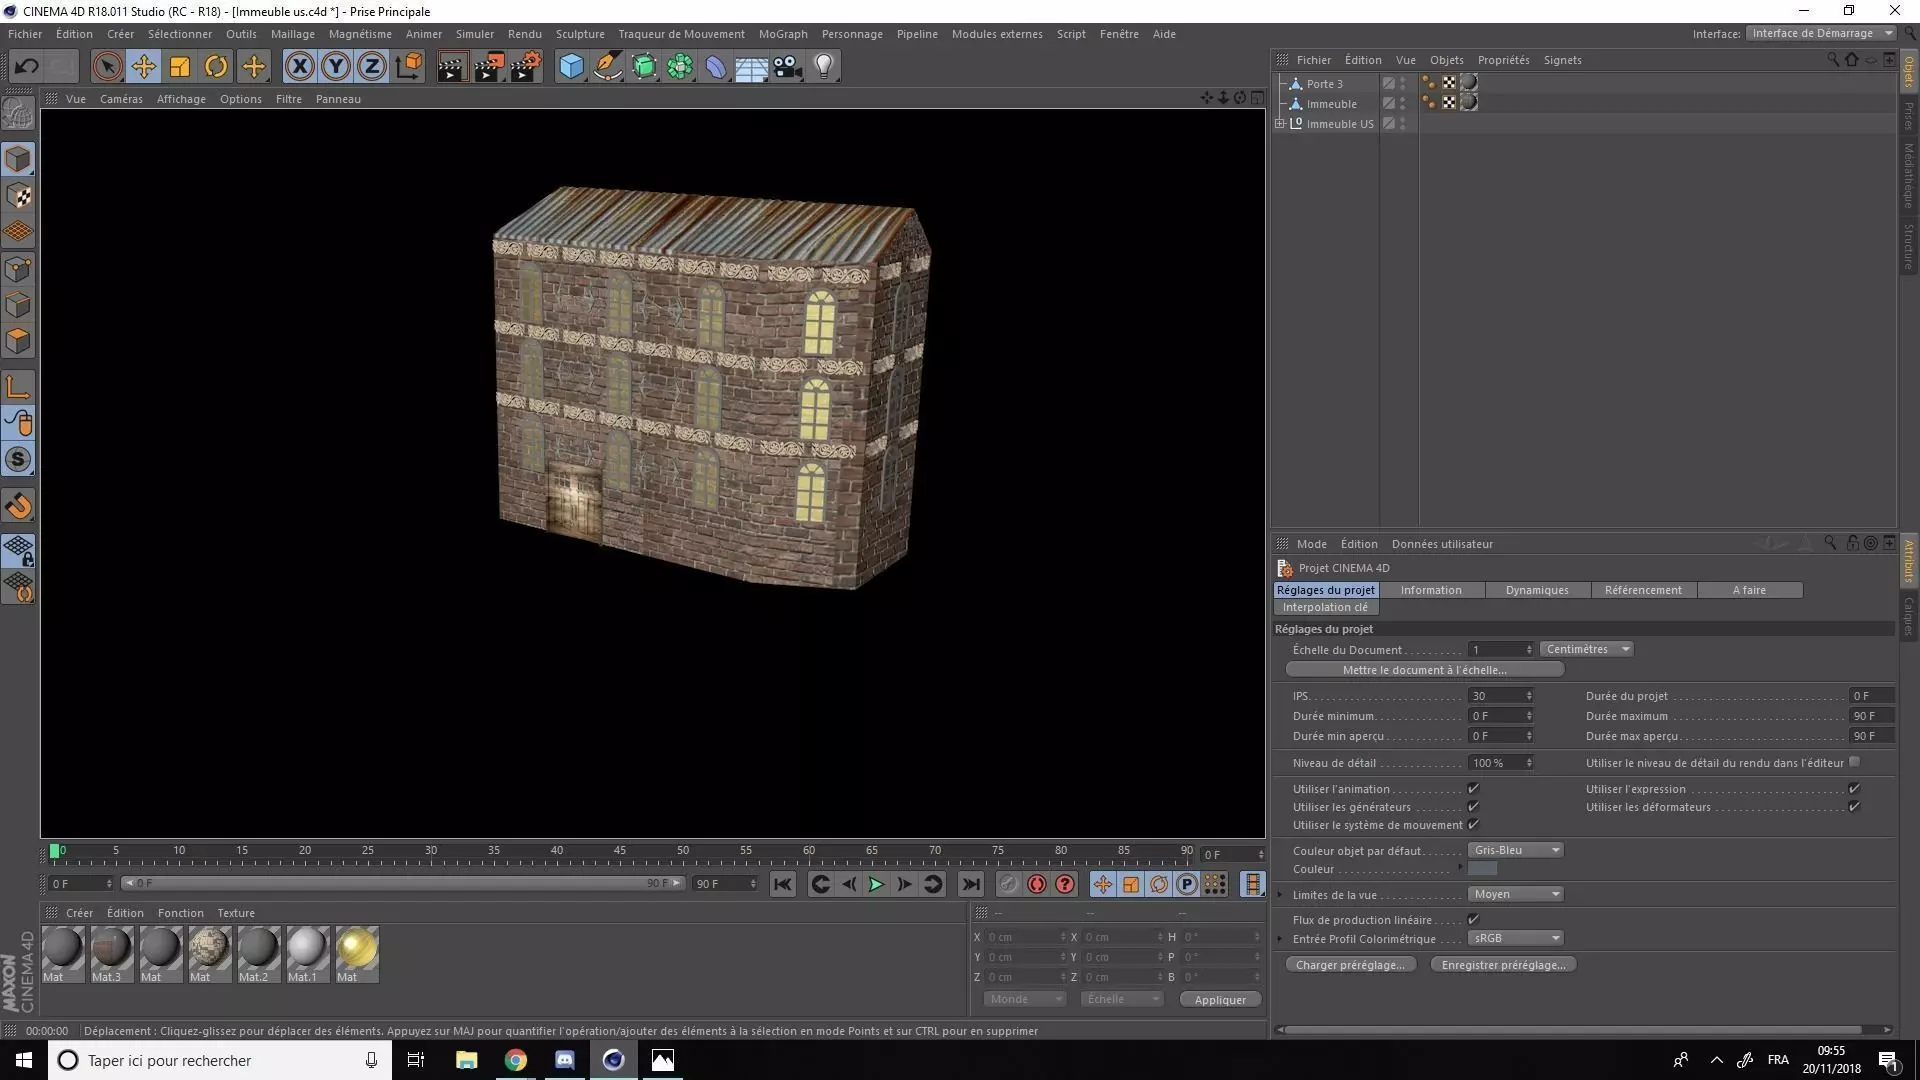Viewport: 1920px width, 1080px height.
Task: Click Mettre le document à l'échelle button
Action: (x=1424, y=670)
